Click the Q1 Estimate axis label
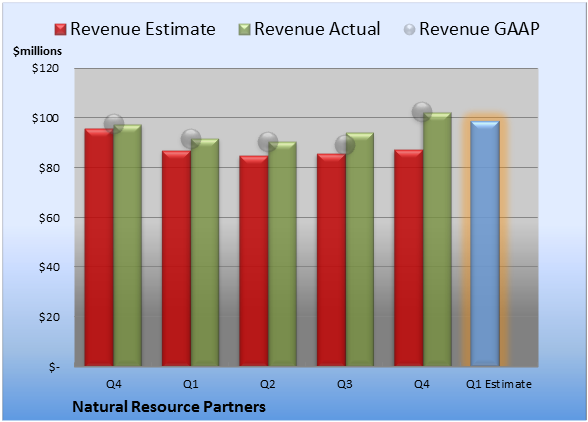 (499, 384)
